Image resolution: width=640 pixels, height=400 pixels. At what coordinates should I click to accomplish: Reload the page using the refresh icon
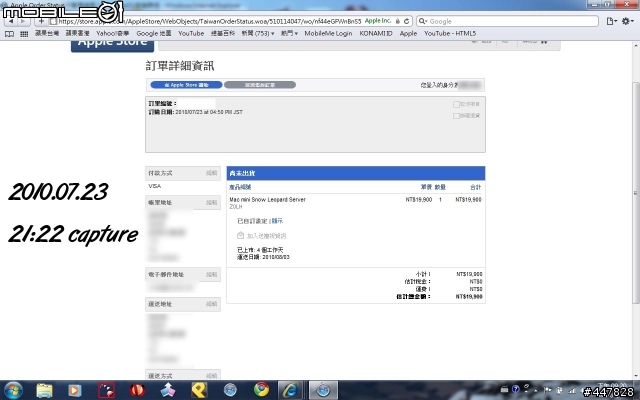click(407, 21)
